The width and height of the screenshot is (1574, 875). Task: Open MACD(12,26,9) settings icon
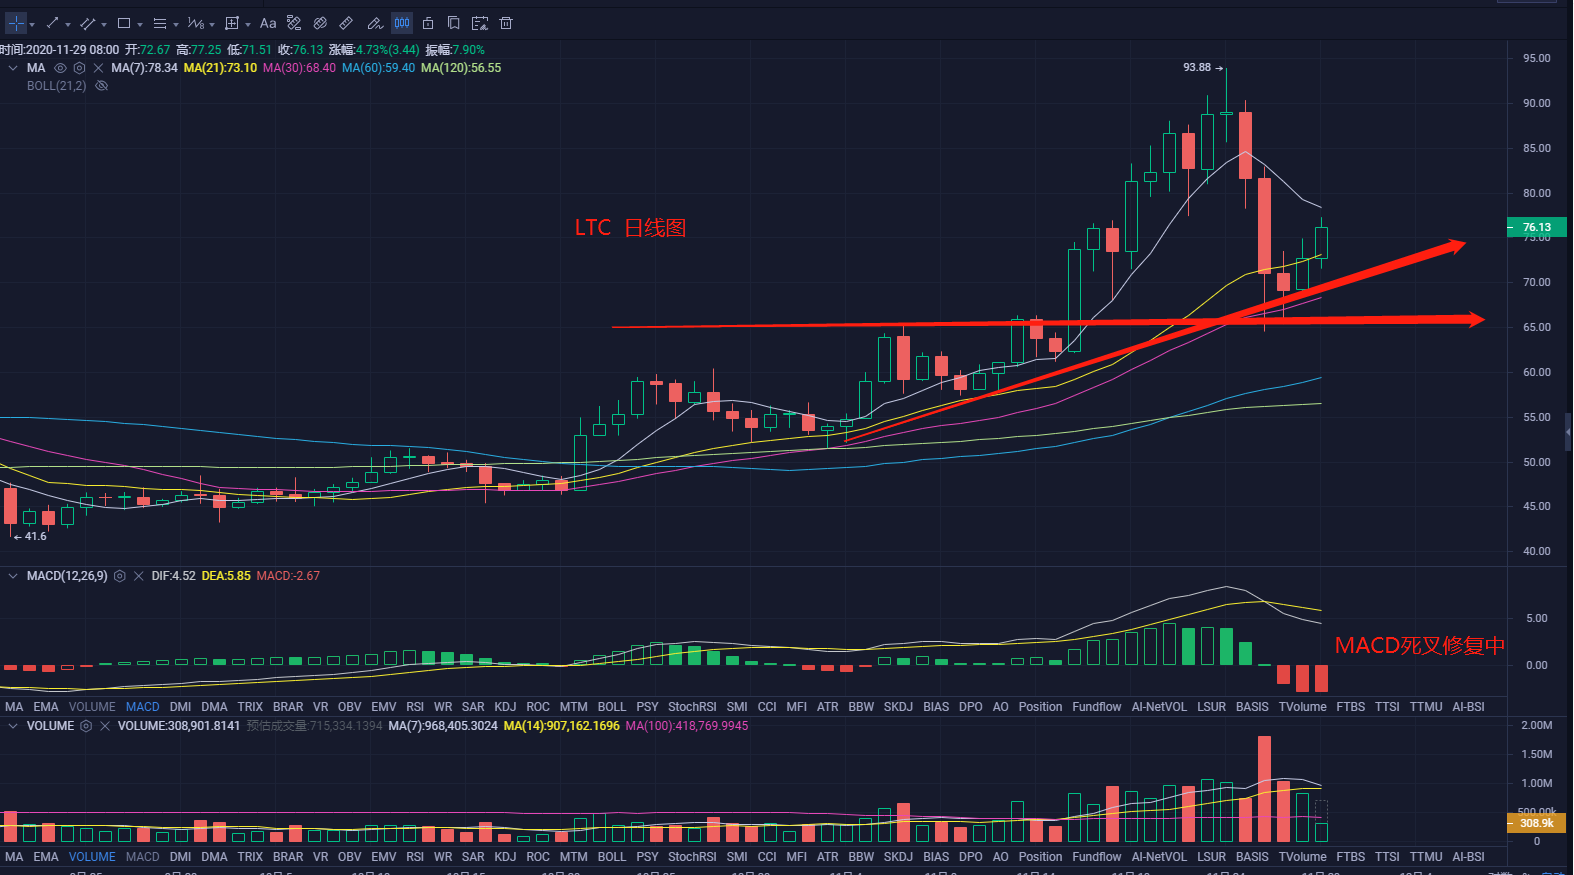120,576
